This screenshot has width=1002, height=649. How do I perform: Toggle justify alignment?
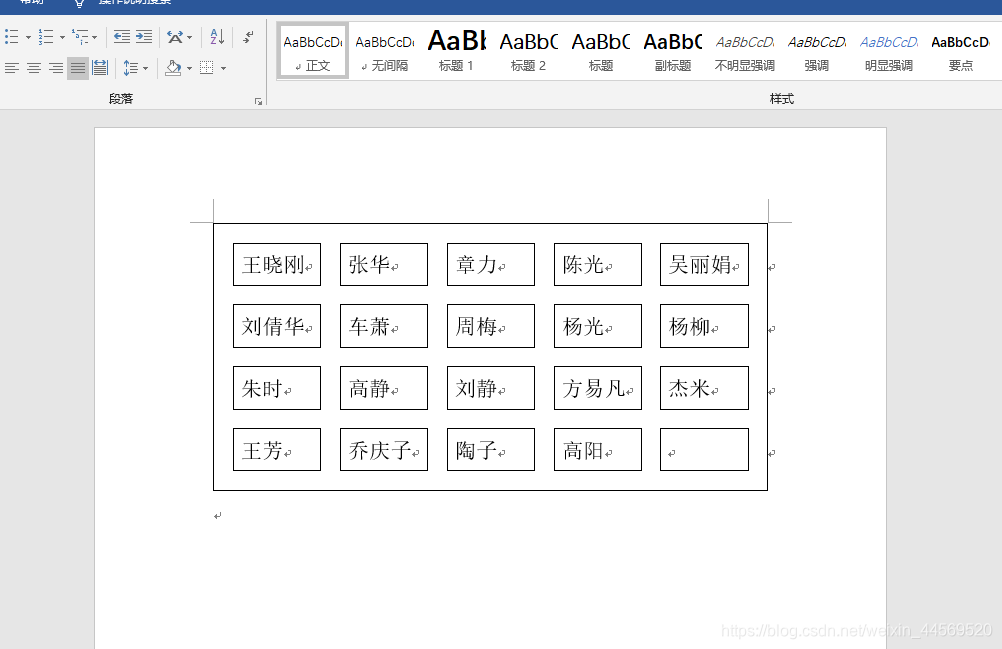tap(78, 68)
